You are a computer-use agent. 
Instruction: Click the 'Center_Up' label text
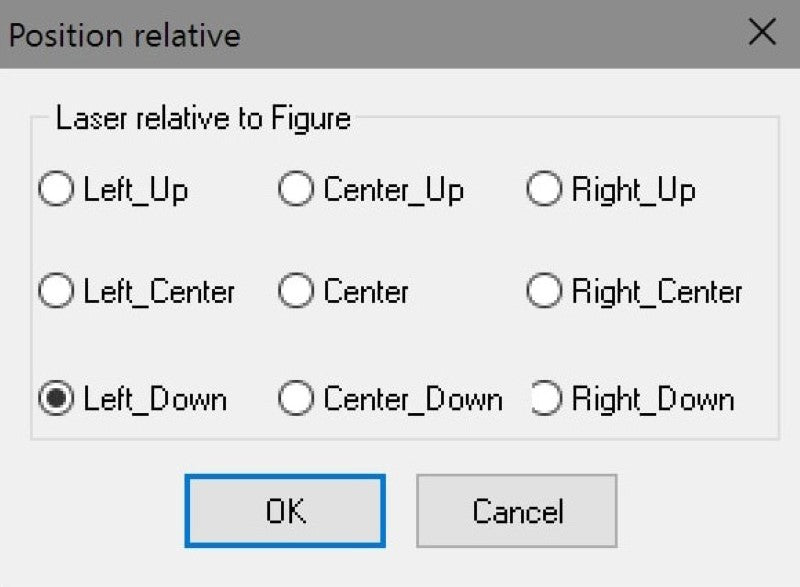point(393,190)
